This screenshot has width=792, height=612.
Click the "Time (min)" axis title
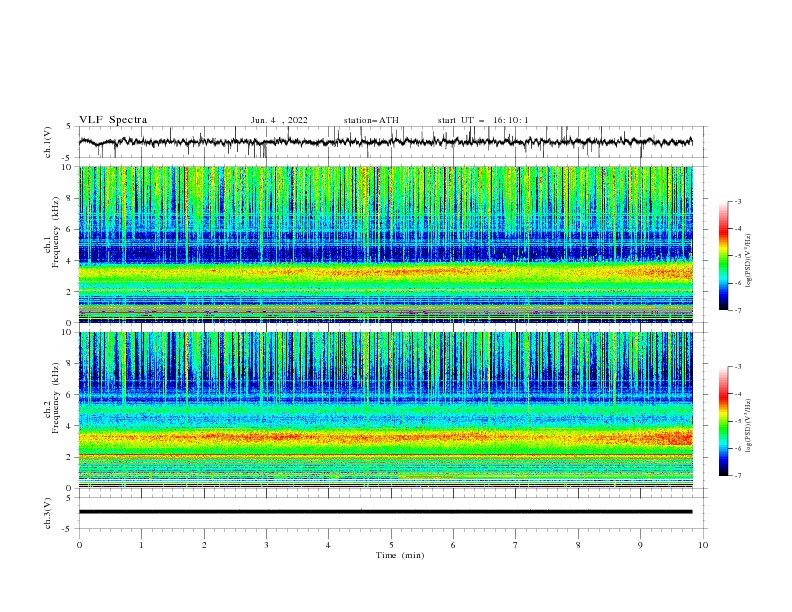click(x=400, y=555)
